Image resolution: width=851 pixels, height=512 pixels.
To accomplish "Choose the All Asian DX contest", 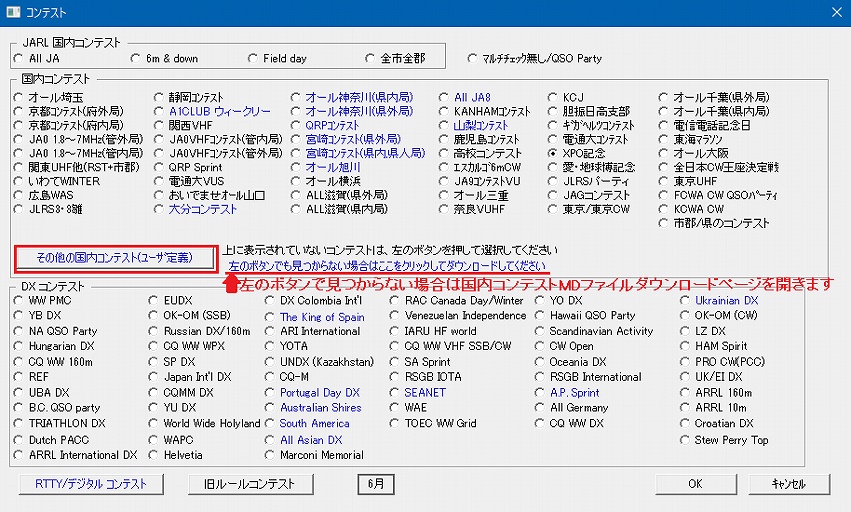I will [x=270, y=440].
